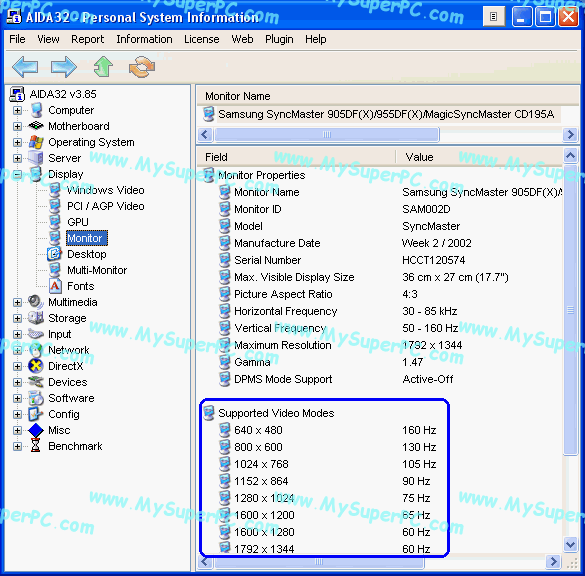Select the highlighted Monitor tree item

click(87, 238)
